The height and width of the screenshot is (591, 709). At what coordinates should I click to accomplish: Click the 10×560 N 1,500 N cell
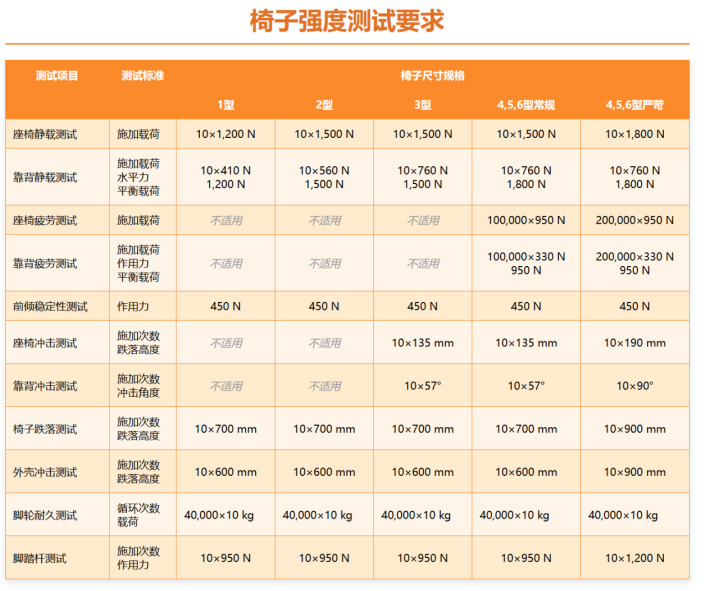(324, 177)
